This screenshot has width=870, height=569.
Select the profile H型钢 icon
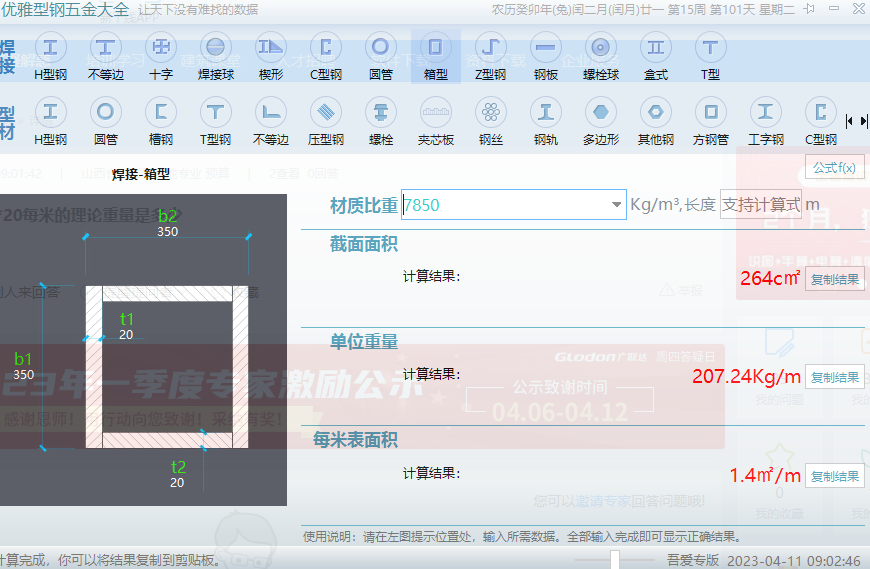50,121
